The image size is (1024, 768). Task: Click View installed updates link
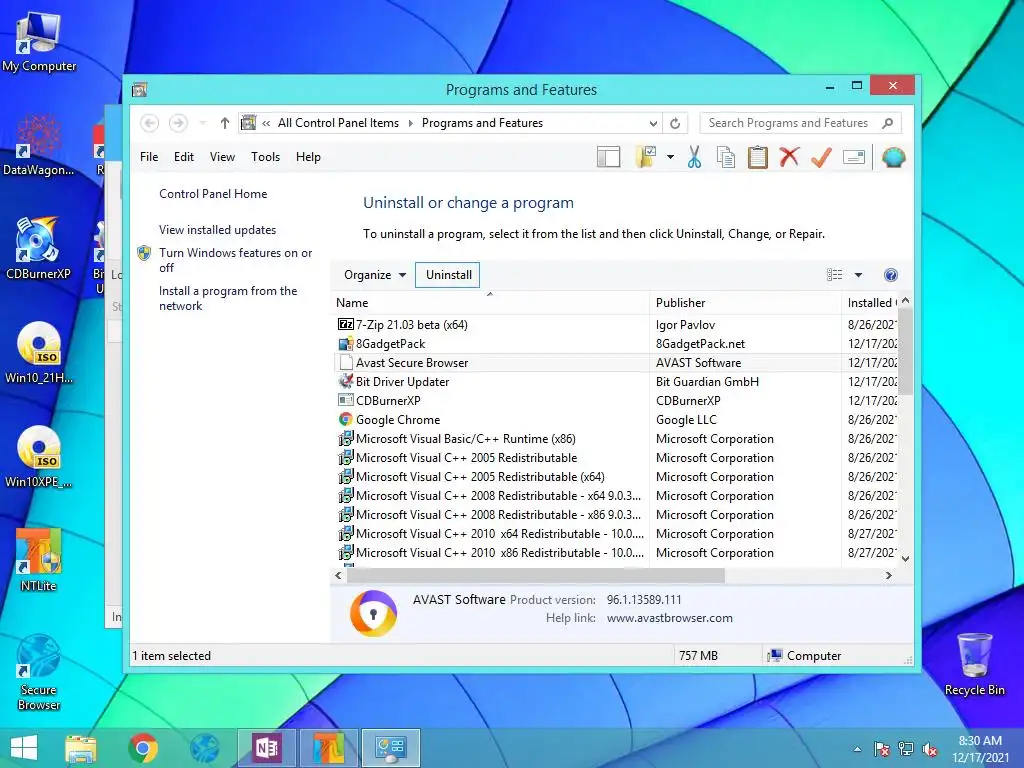(217, 230)
